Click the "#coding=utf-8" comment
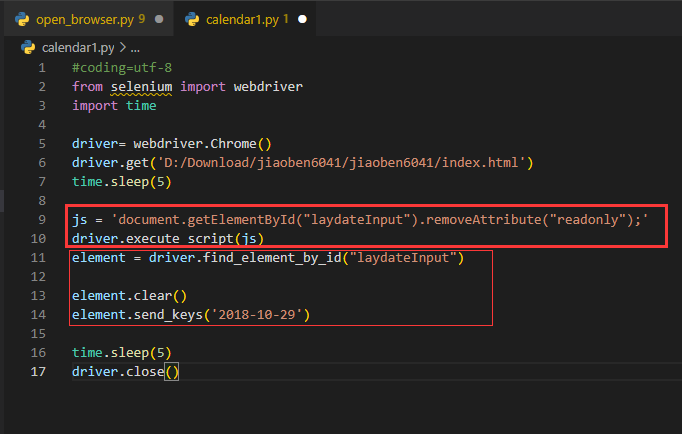This screenshot has width=682, height=434. pos(122,68)
